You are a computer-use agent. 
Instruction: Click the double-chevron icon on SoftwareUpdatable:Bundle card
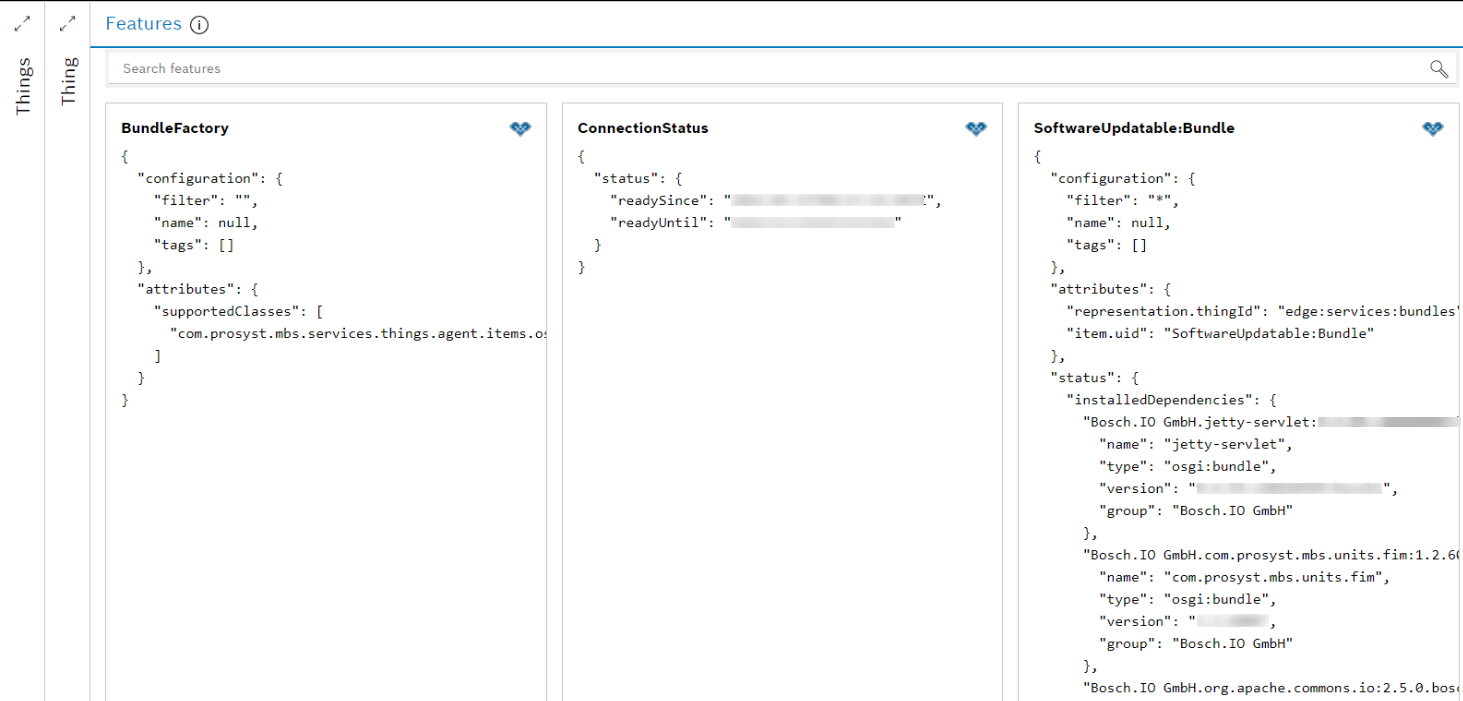(x=1432, y=128)
